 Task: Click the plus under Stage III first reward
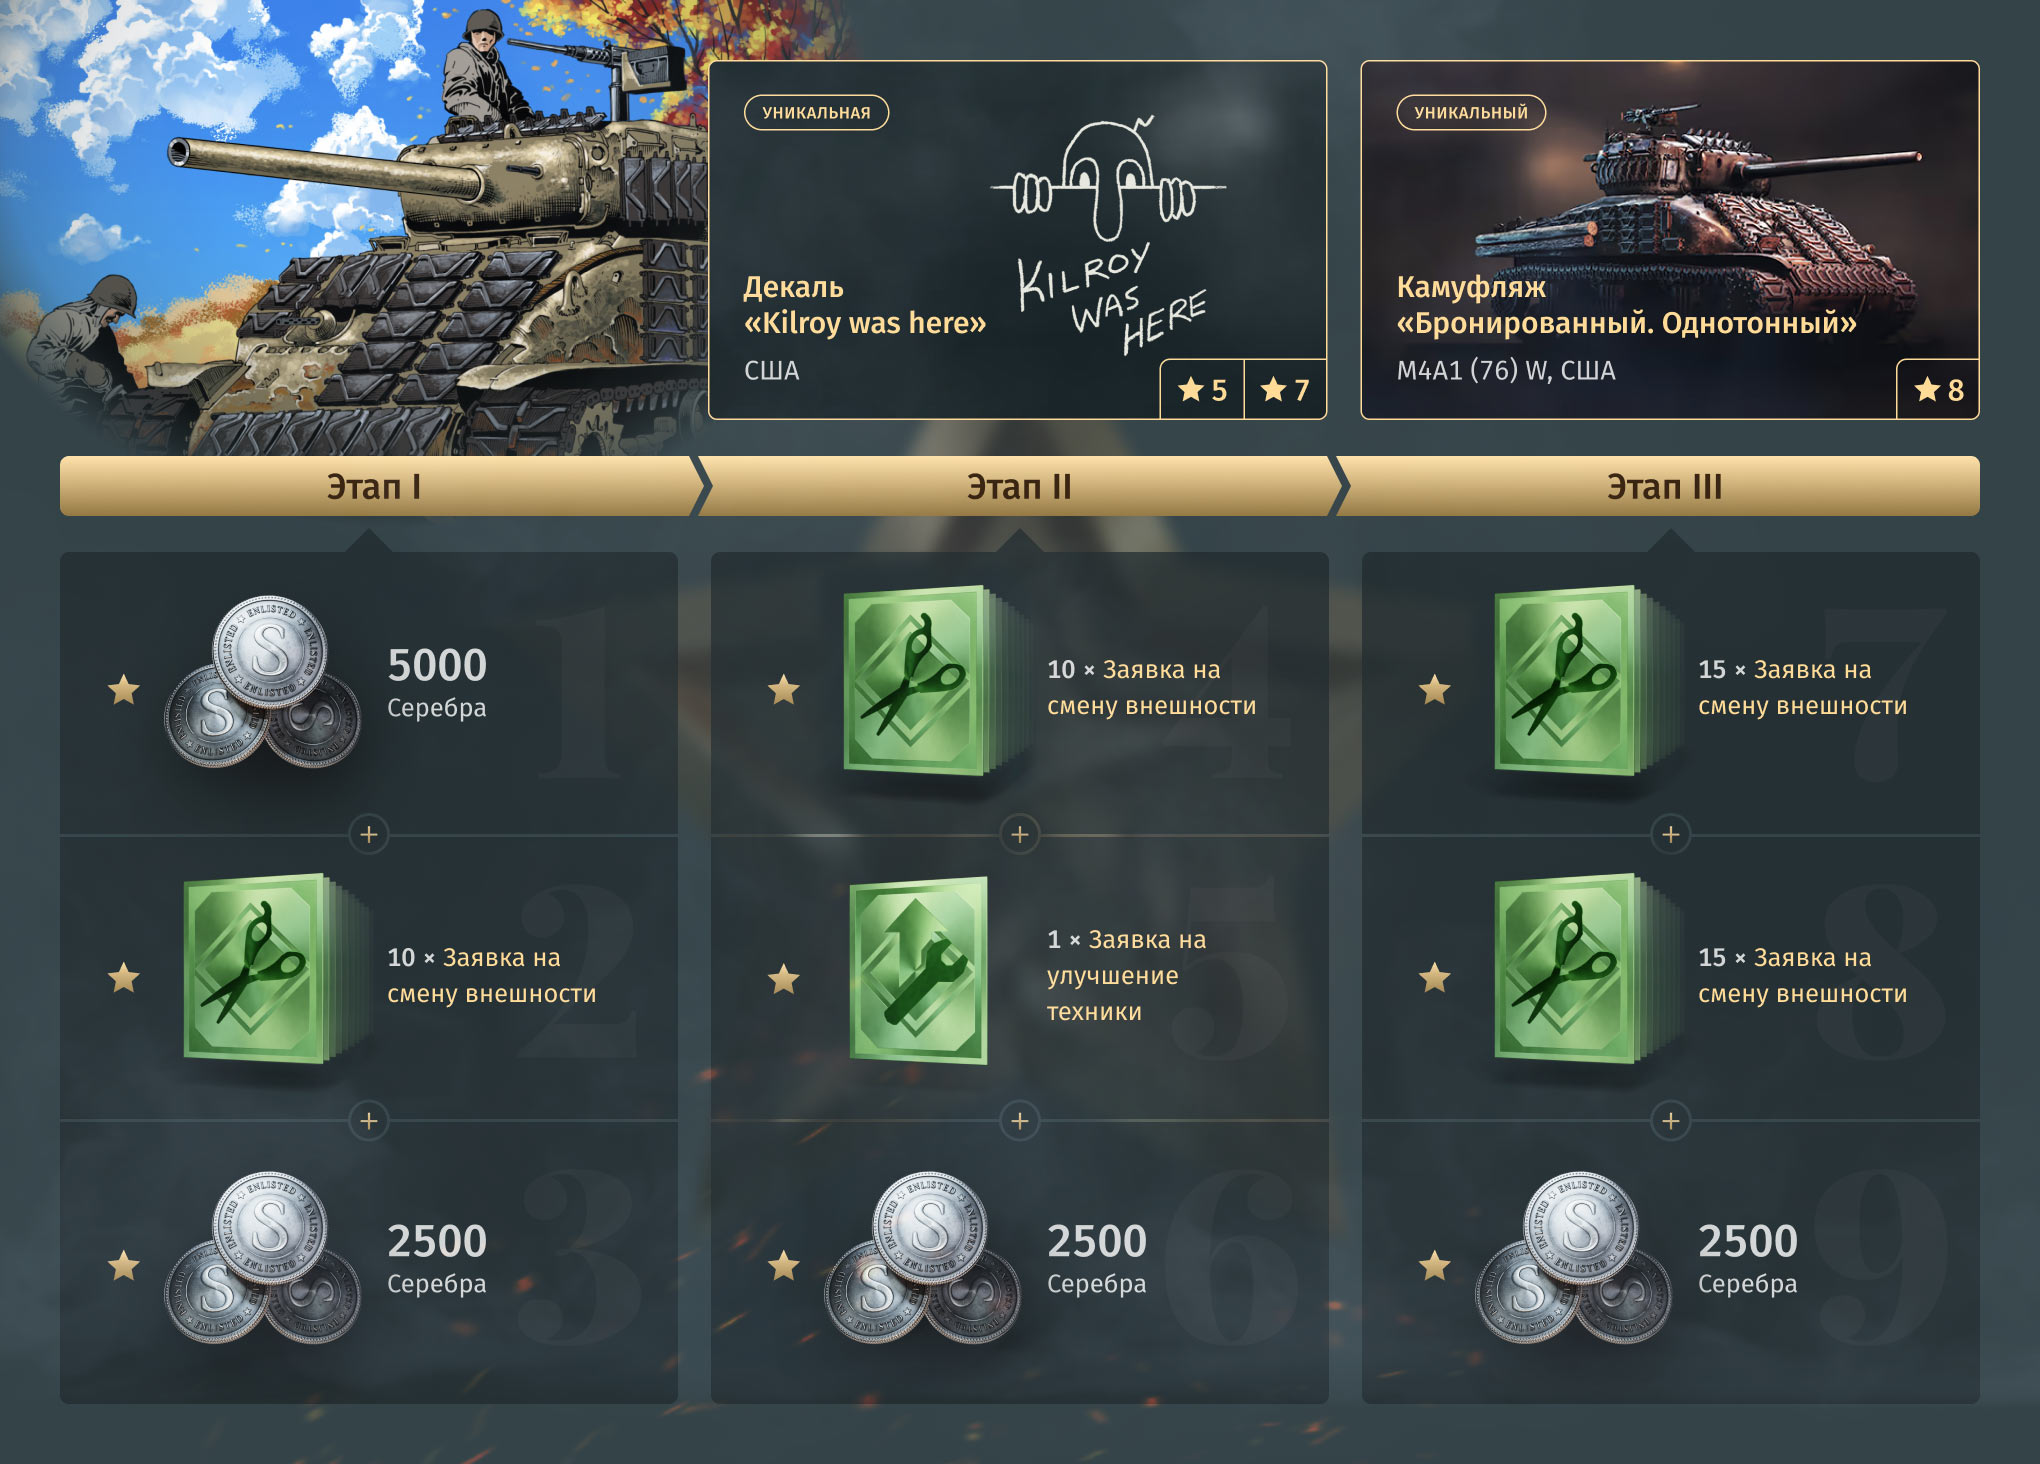[x=1671, y=834]
